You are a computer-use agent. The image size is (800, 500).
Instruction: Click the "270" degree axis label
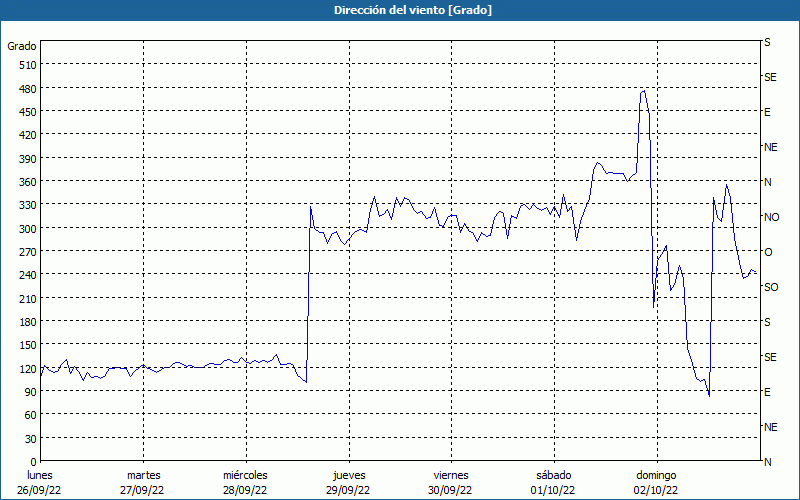pyautogui.click(x=28, y=252)
